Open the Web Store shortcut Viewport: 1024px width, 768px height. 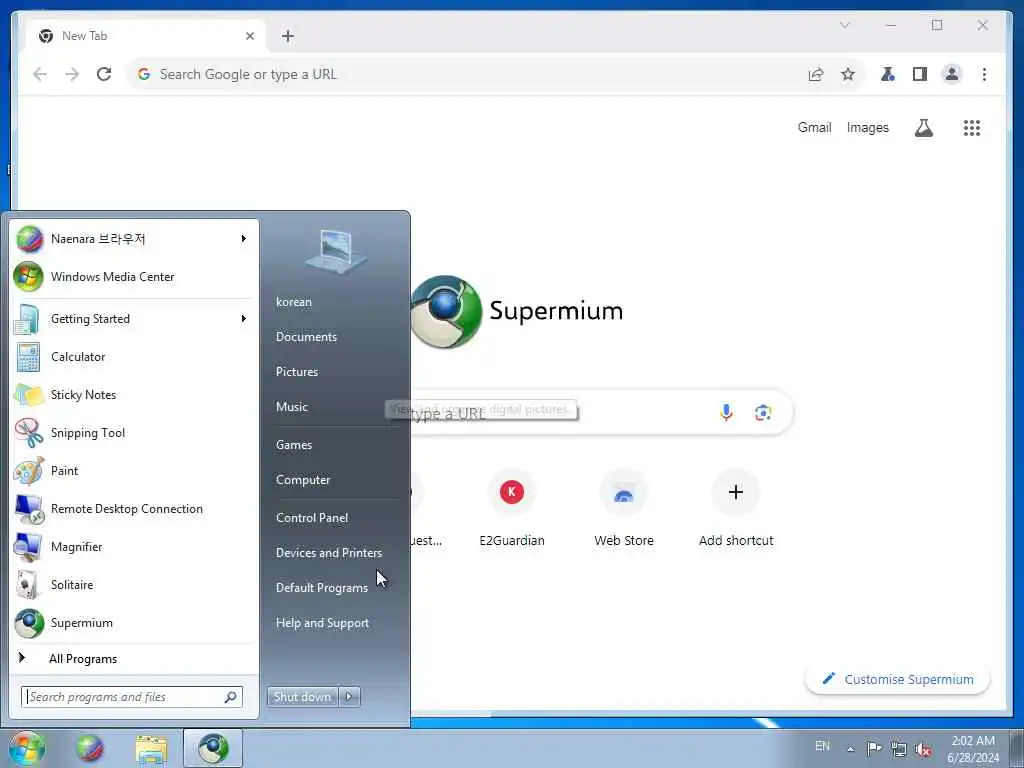point(624,509)
